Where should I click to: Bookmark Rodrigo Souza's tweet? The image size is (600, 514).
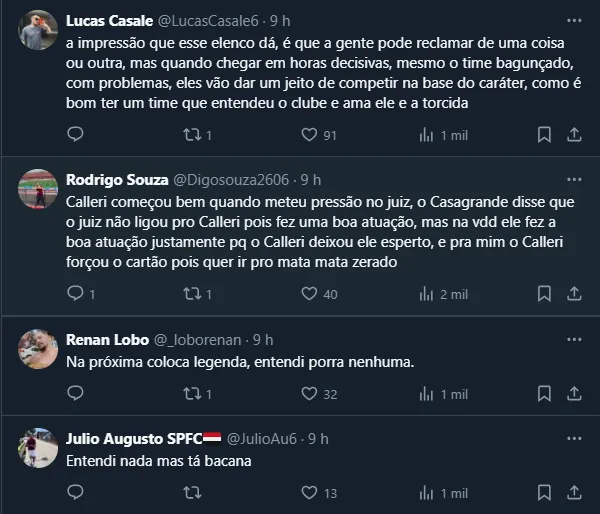coord(543,294)
